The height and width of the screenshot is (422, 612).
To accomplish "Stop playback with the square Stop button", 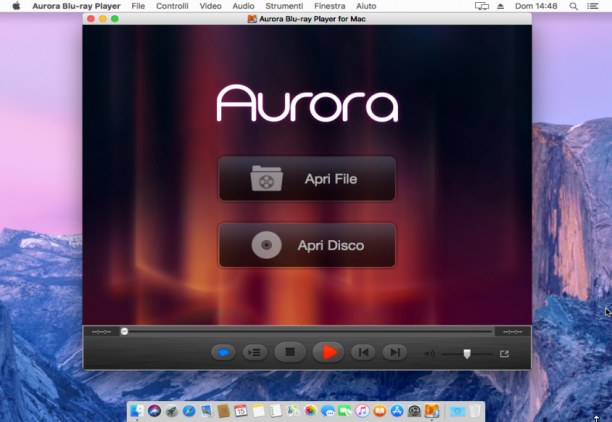I will 290,352.
